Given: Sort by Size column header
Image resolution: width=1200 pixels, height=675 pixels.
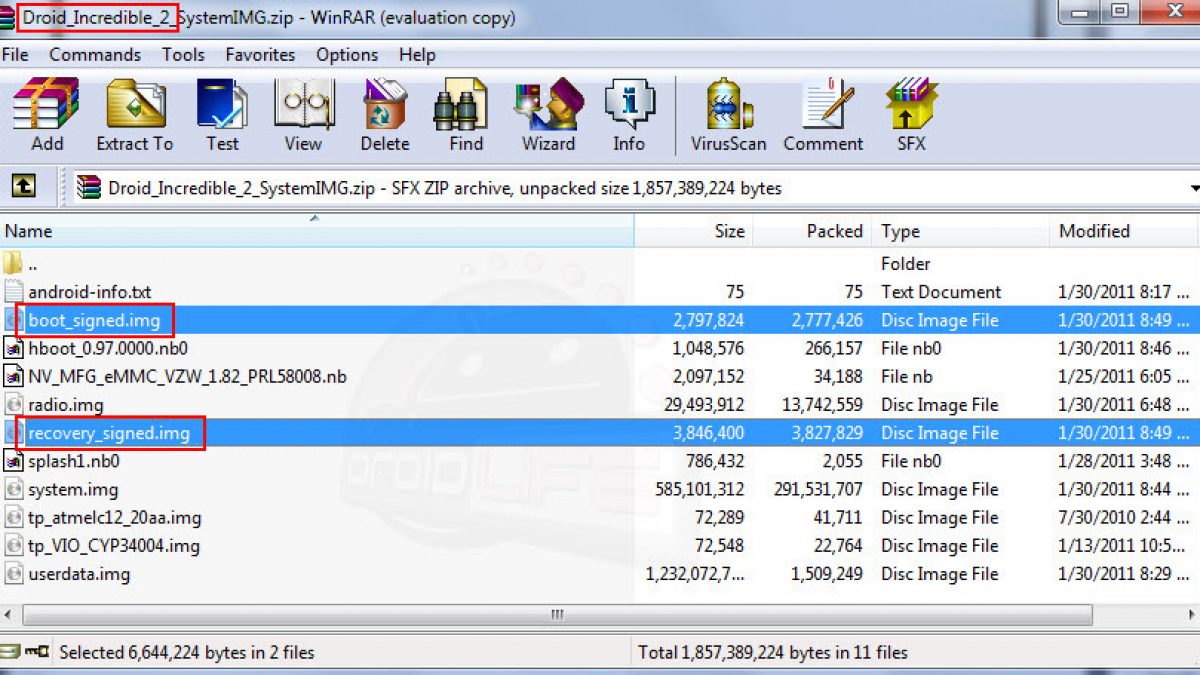Looking at the screenshot, I should [729, 231].
